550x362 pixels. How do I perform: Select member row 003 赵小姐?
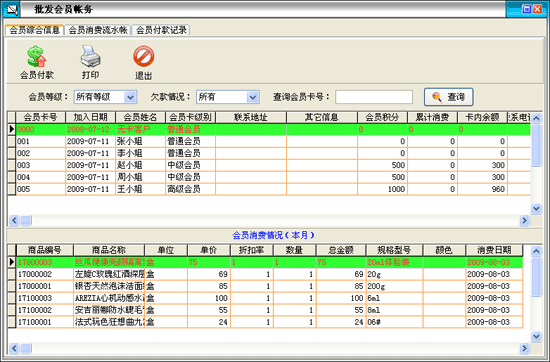click(269, 165)
